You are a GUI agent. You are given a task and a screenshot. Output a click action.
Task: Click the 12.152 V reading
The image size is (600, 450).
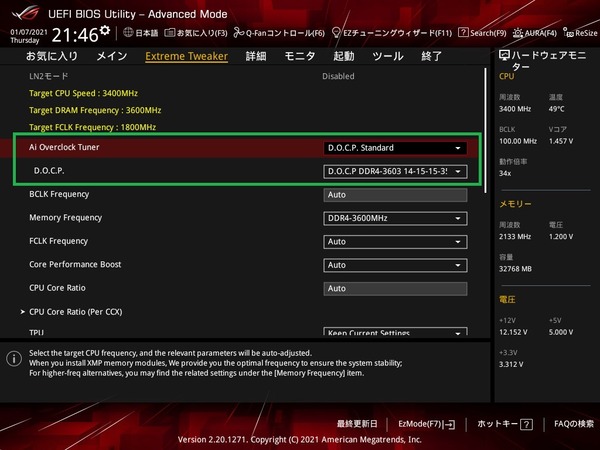[513, 332]
